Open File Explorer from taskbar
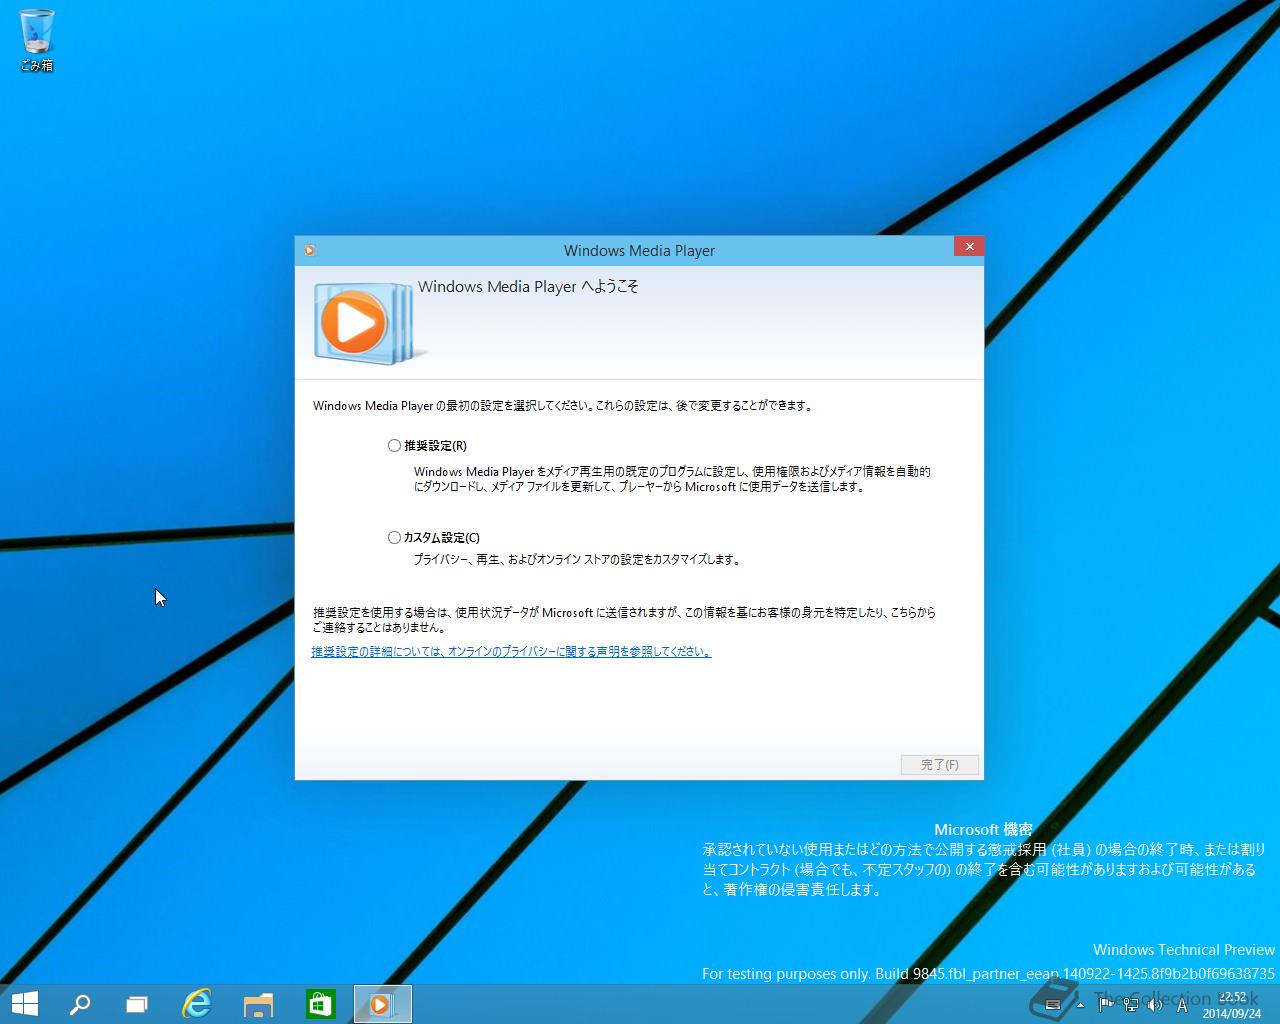1280x1024 pixels. pos(258,1004)
